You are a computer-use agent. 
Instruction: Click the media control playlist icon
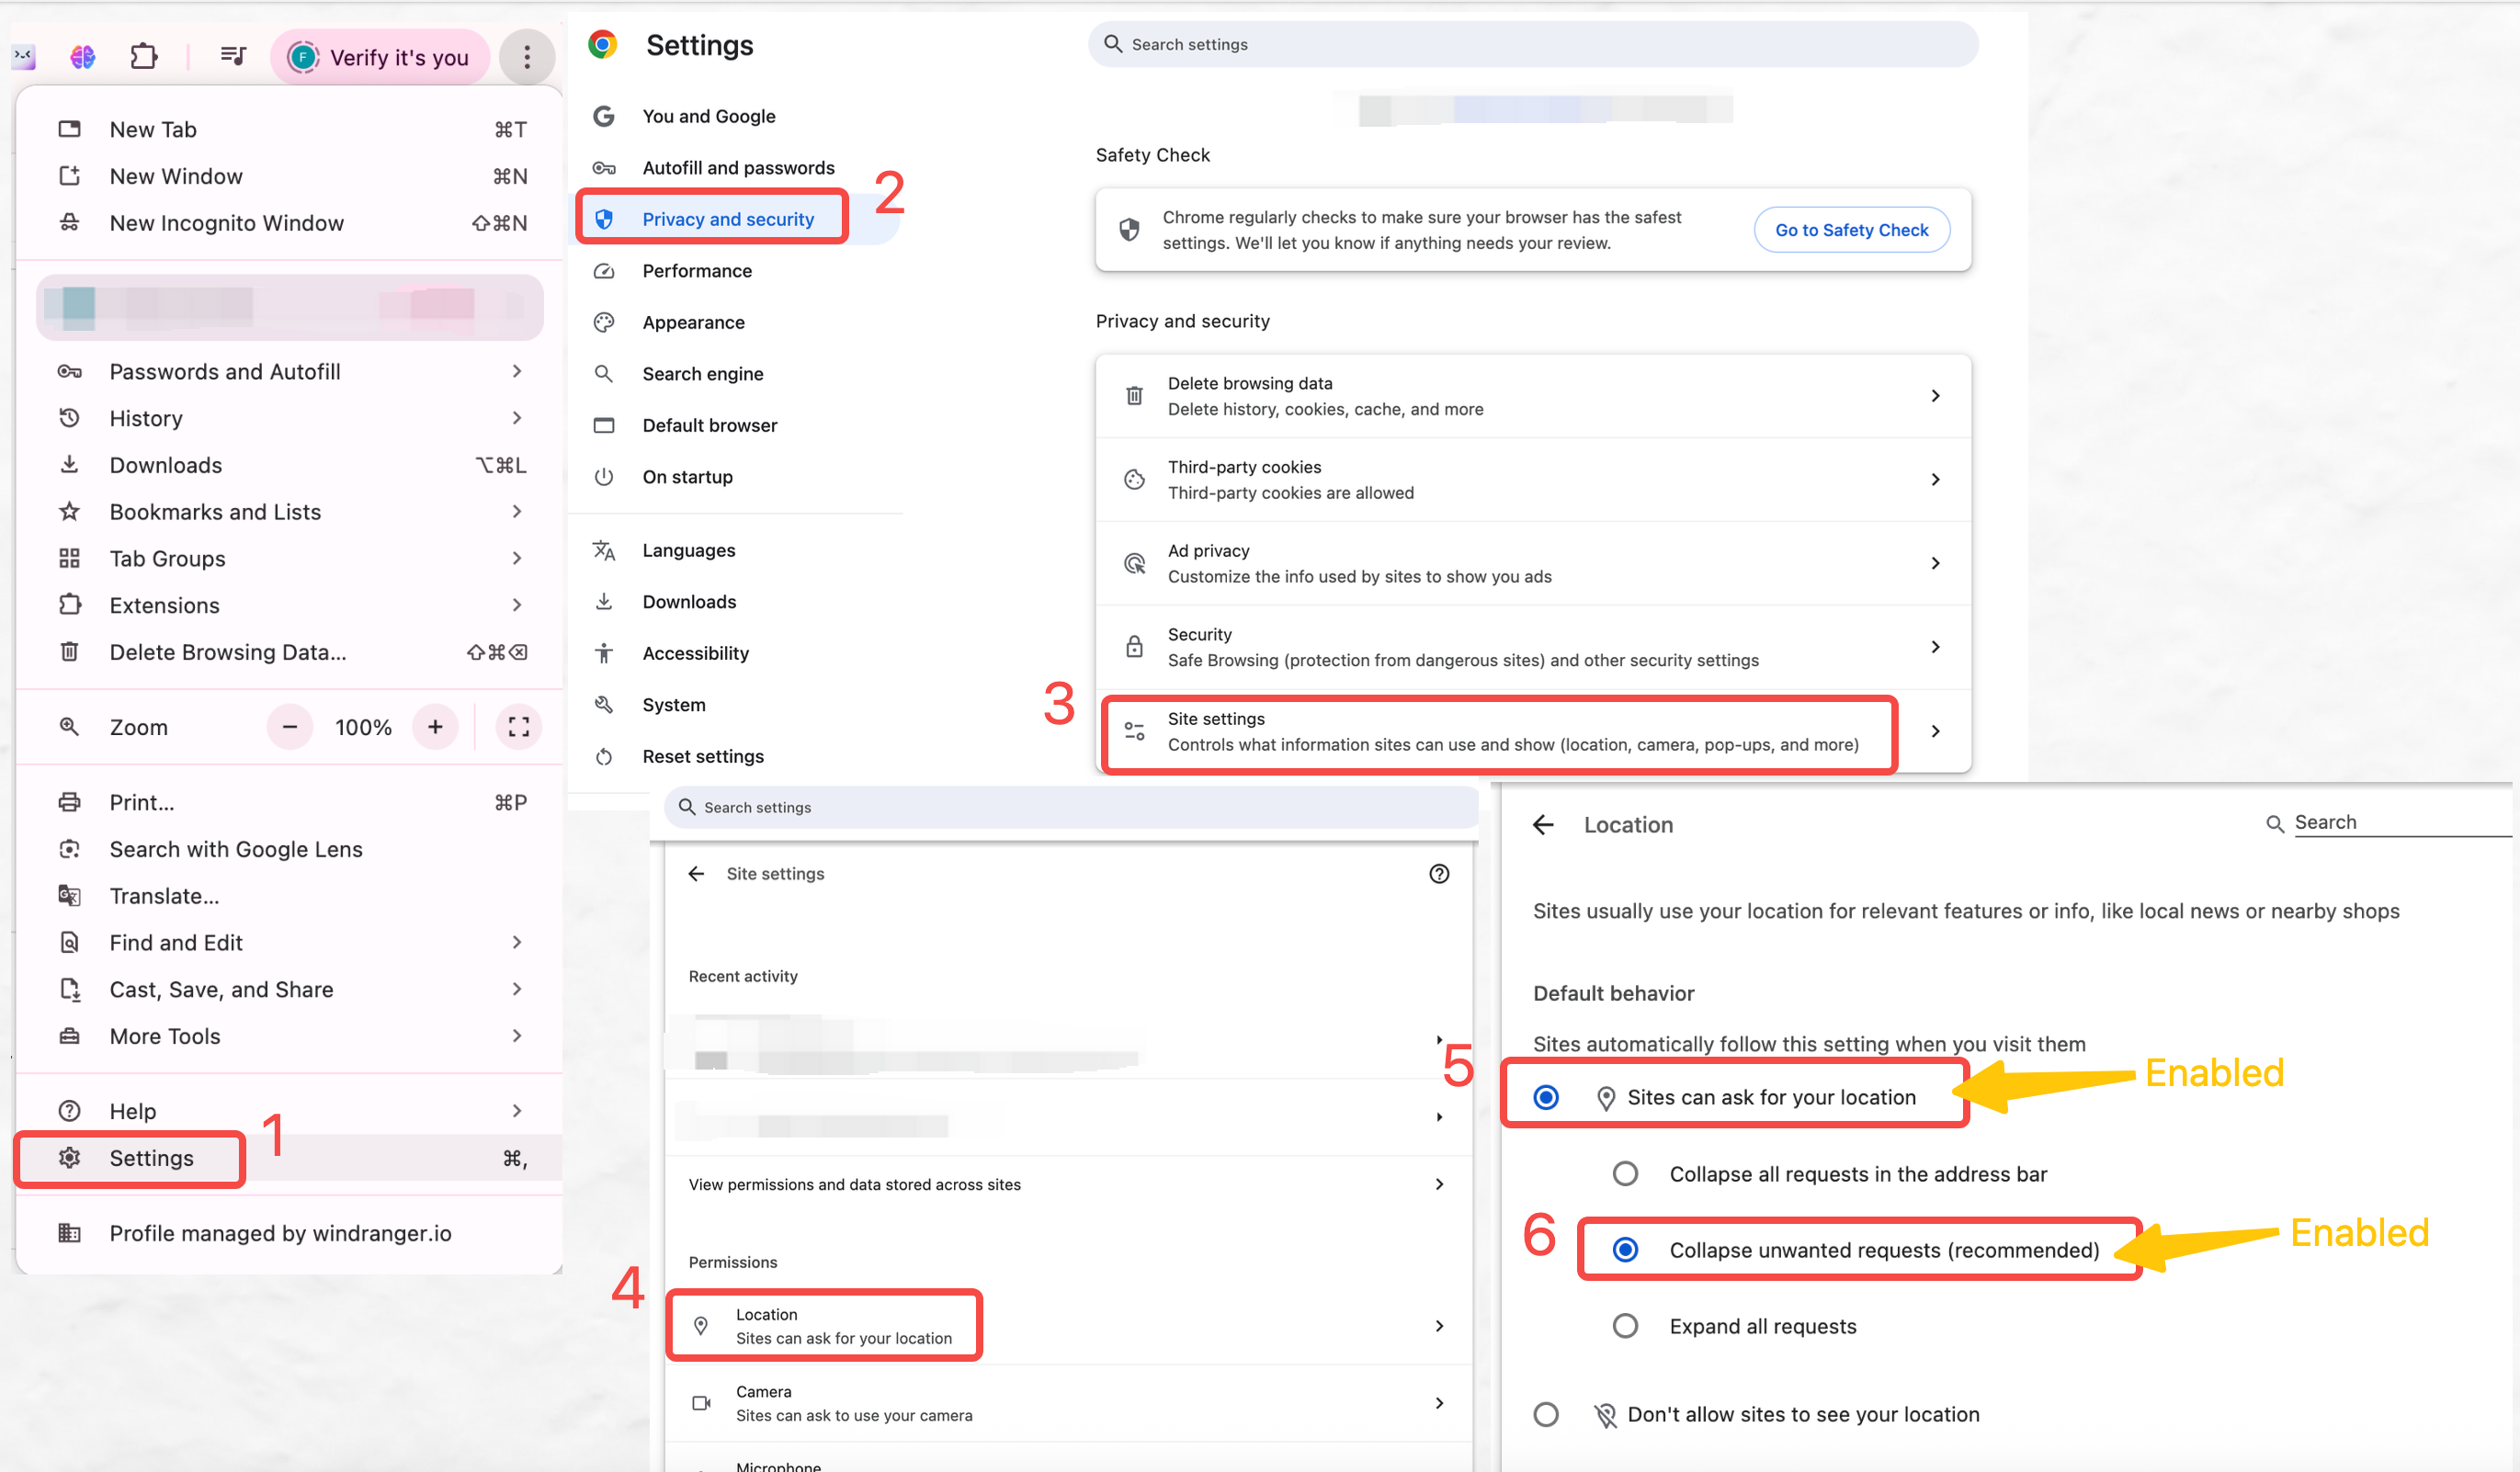click(x=233, y=56)
